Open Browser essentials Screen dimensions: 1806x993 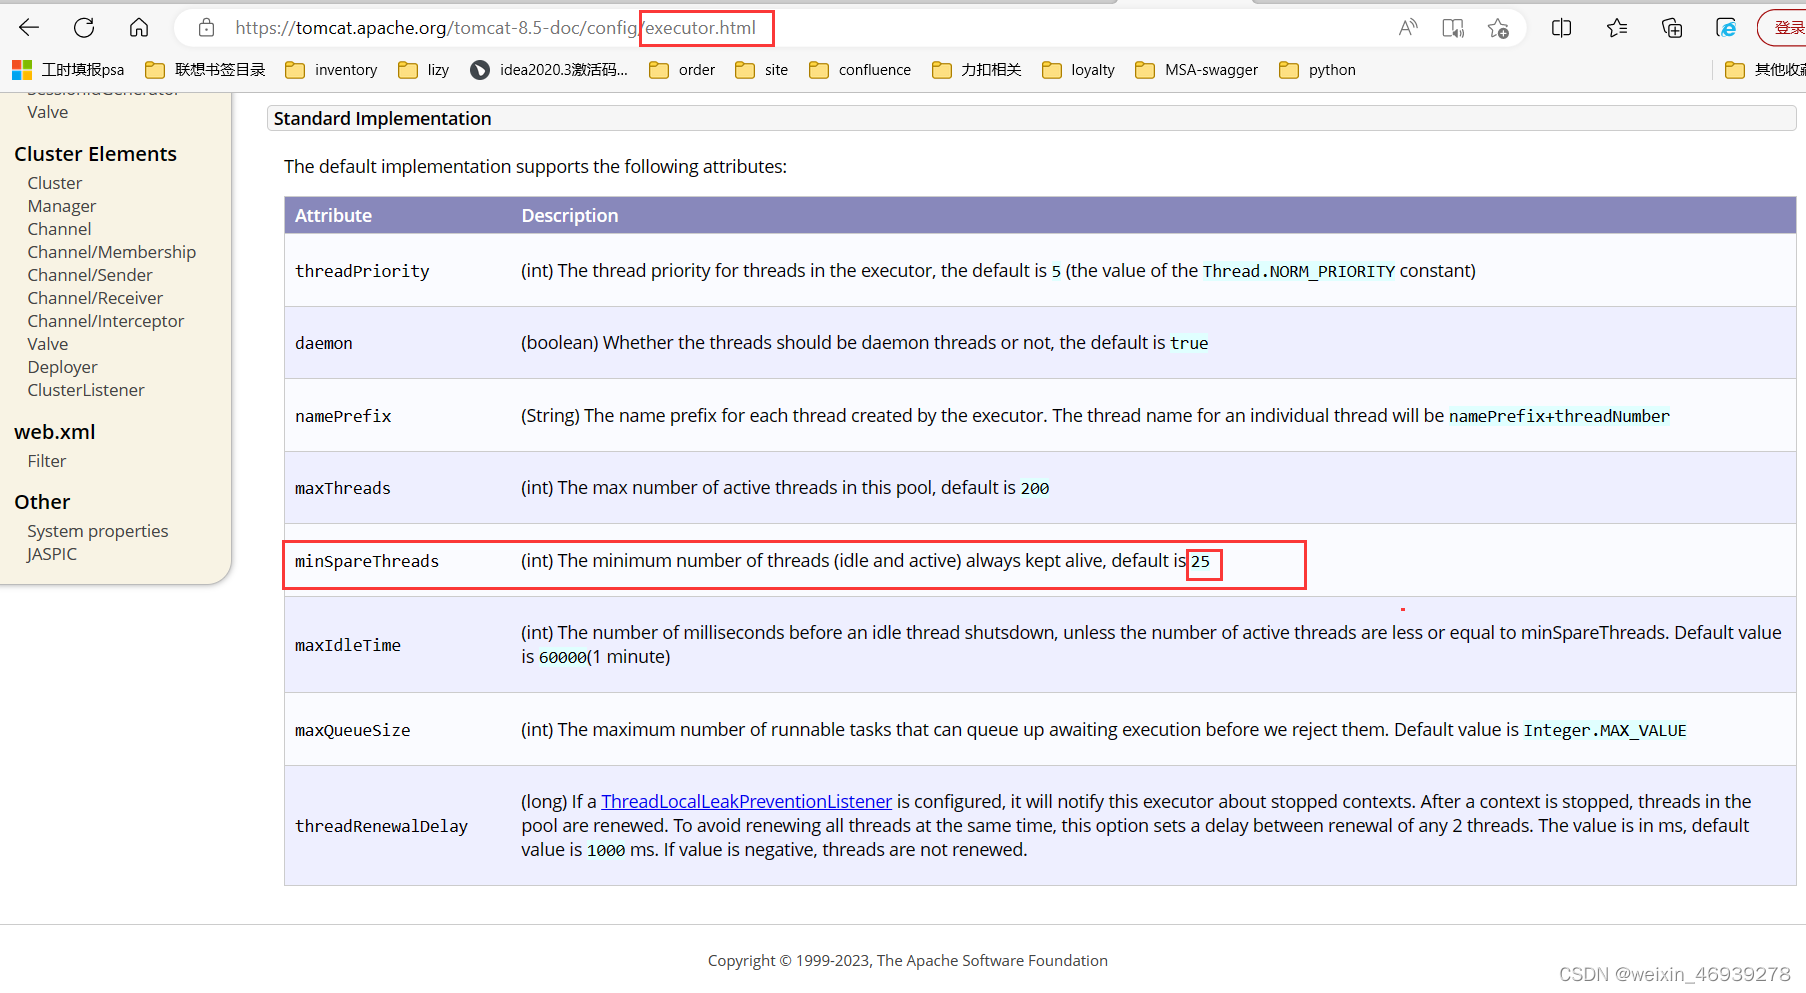tap(1726, 27)
